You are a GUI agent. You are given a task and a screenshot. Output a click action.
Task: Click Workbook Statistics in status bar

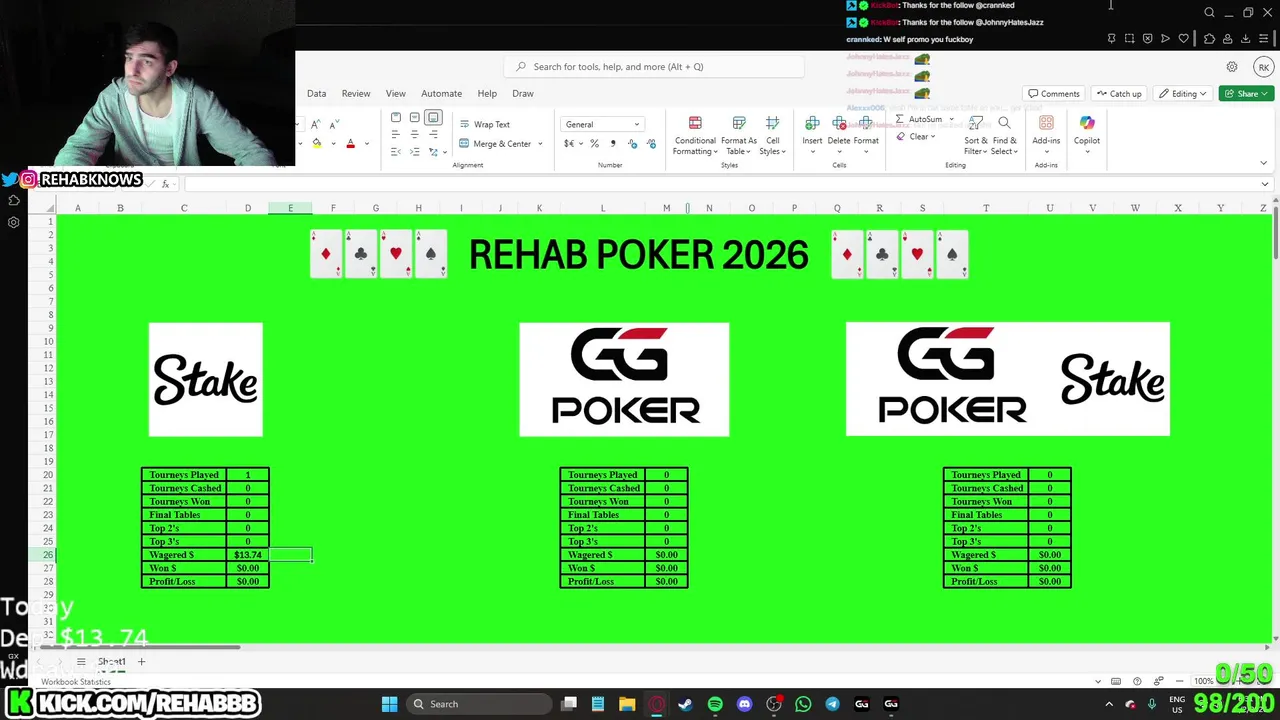76,682
